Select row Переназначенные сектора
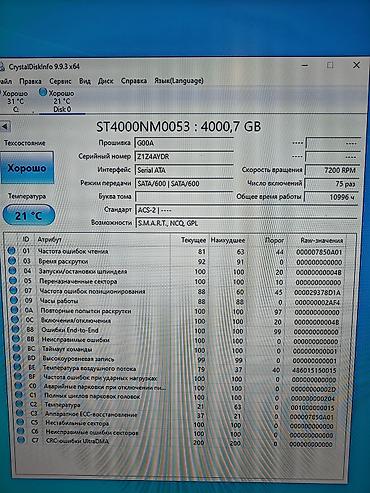This screenshot has width=370, height=493. click(x=176, y=282)
